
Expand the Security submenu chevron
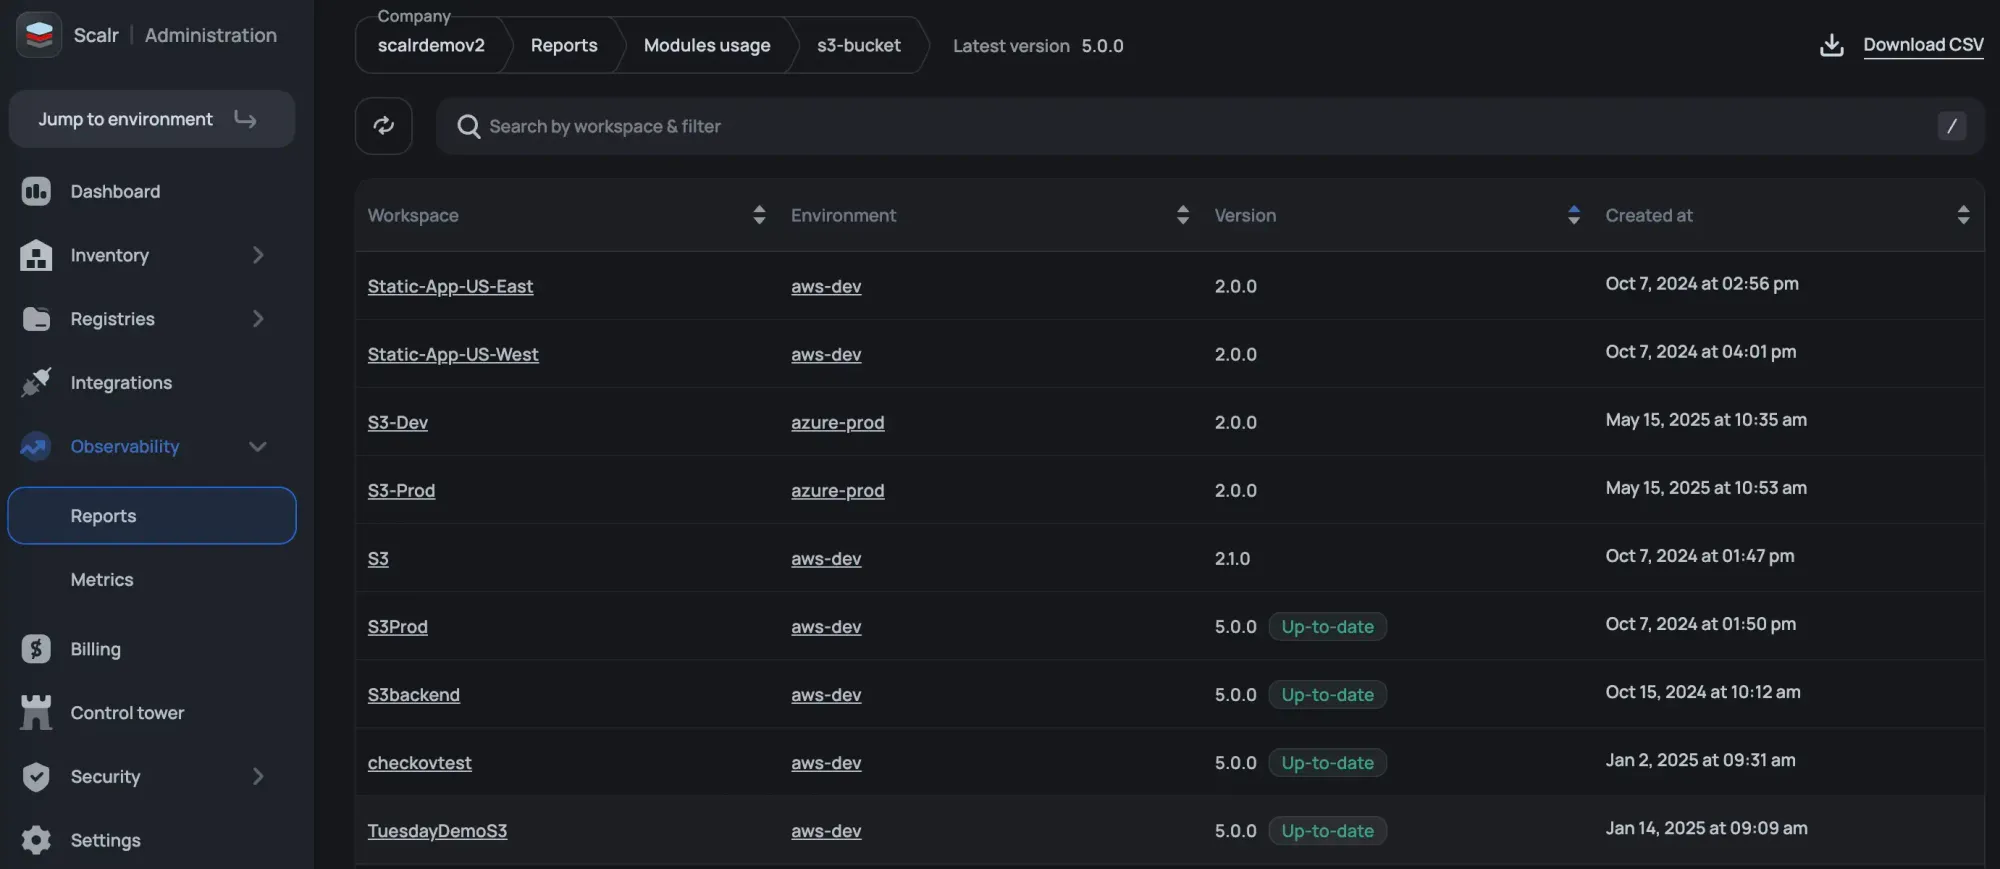[258, 777]
